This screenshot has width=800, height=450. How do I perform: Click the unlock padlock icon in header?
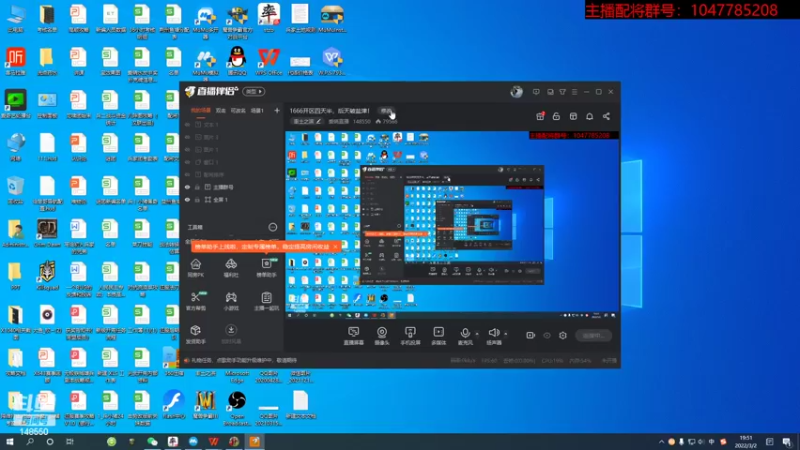pyautogui.click(x=556, y=116)
